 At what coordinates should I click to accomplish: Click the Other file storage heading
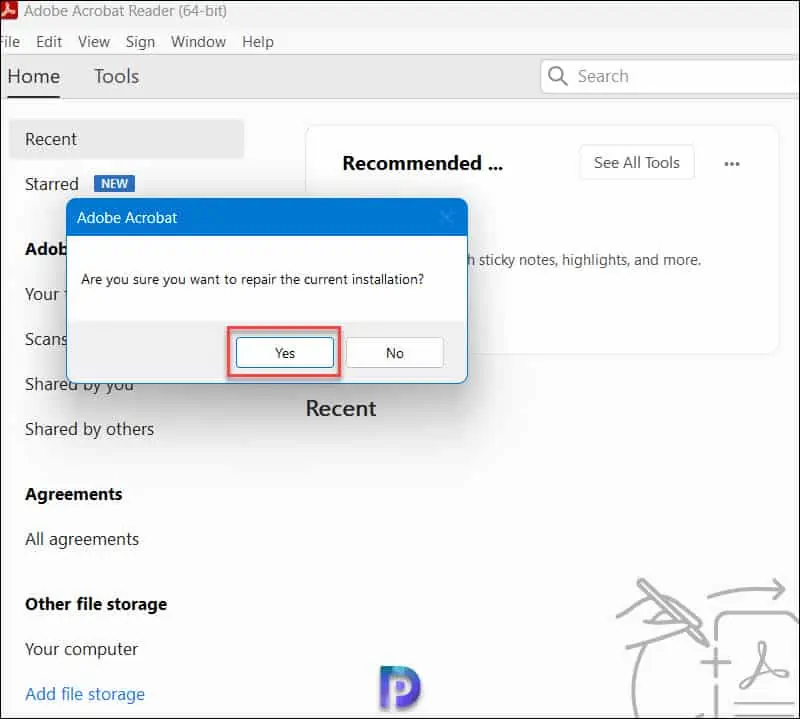96,604
